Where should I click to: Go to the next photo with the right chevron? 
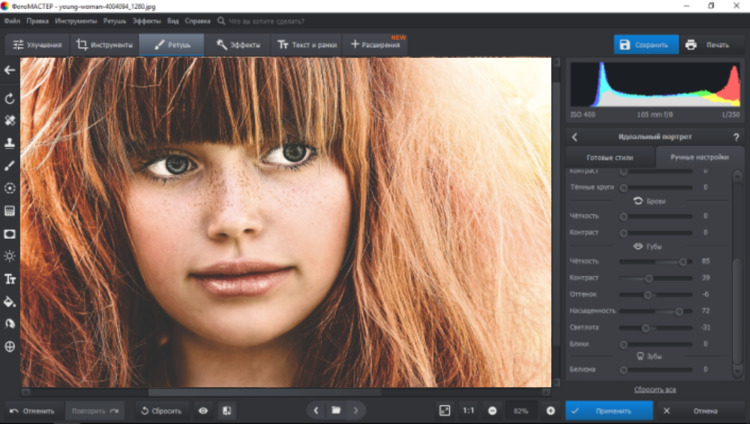[x=356, y=410]
